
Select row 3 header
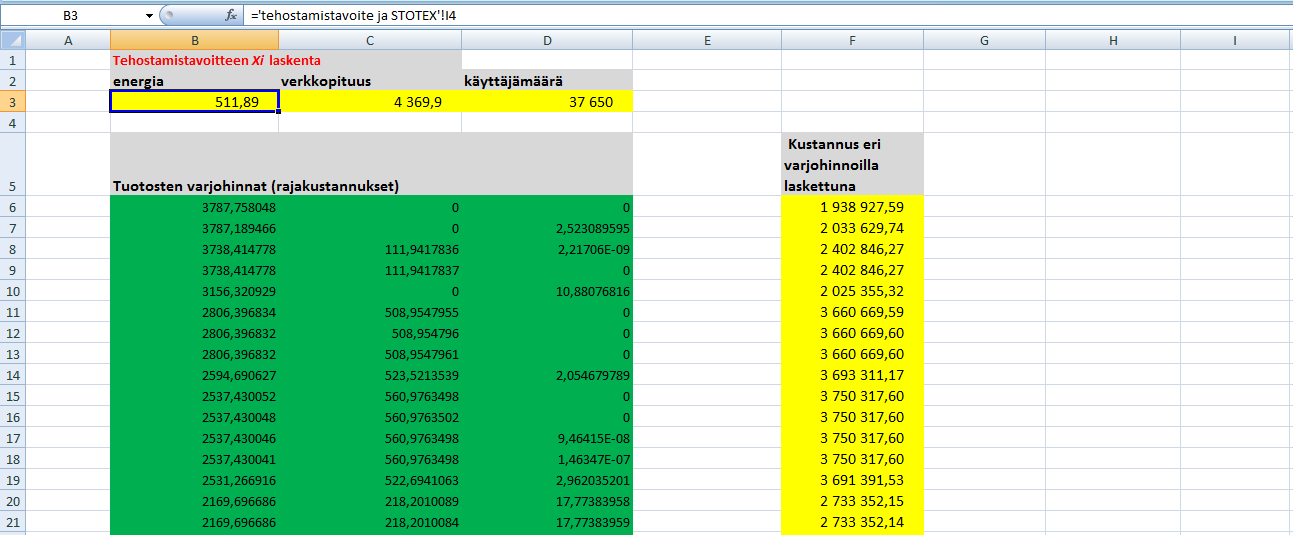pyautogui.click(x=12, y=102)
